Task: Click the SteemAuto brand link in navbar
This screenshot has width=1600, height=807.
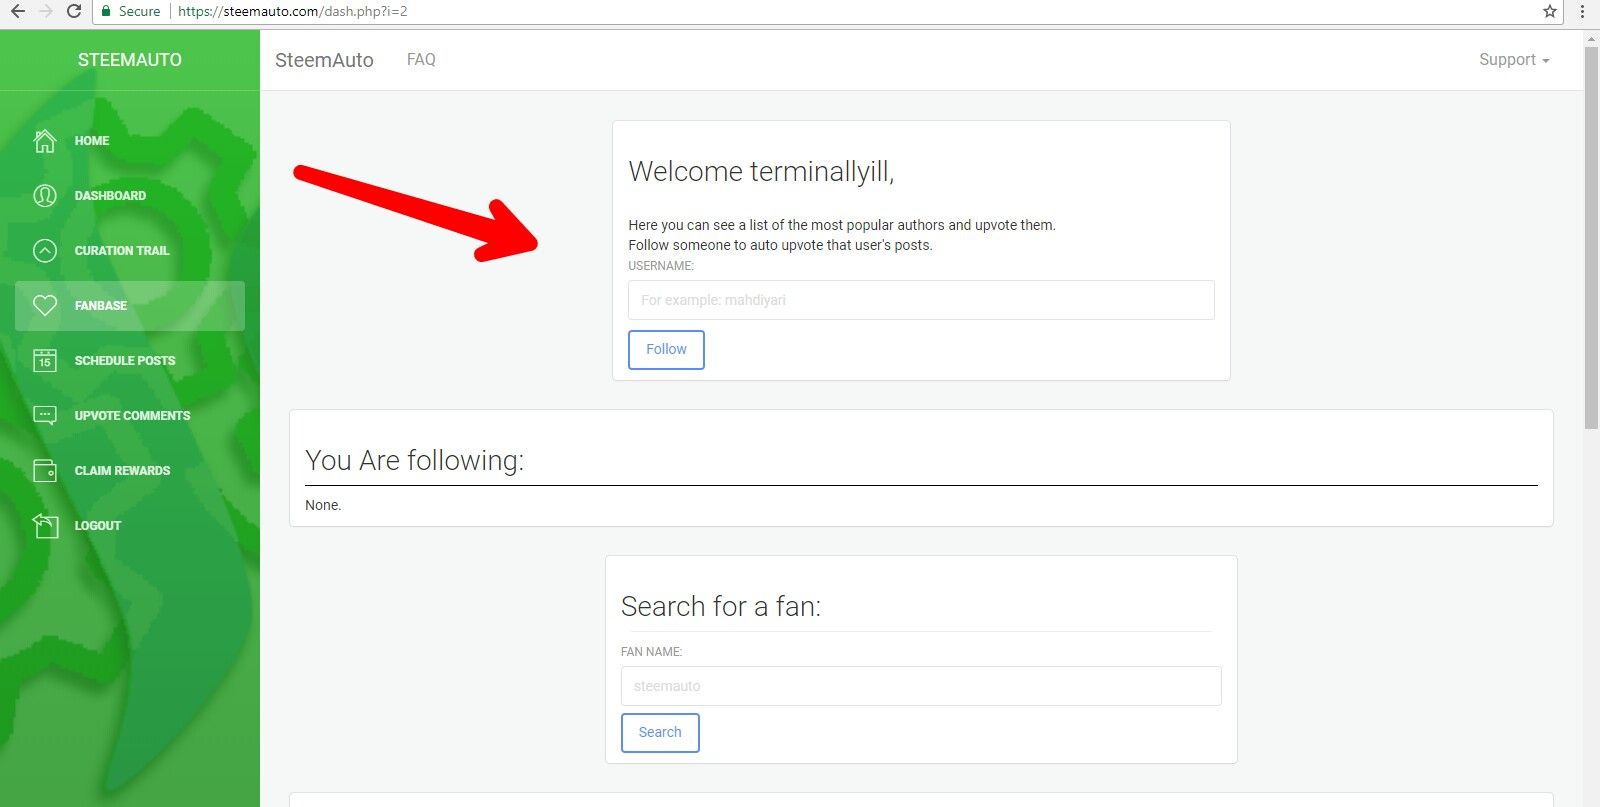Action: coord(324,60)
